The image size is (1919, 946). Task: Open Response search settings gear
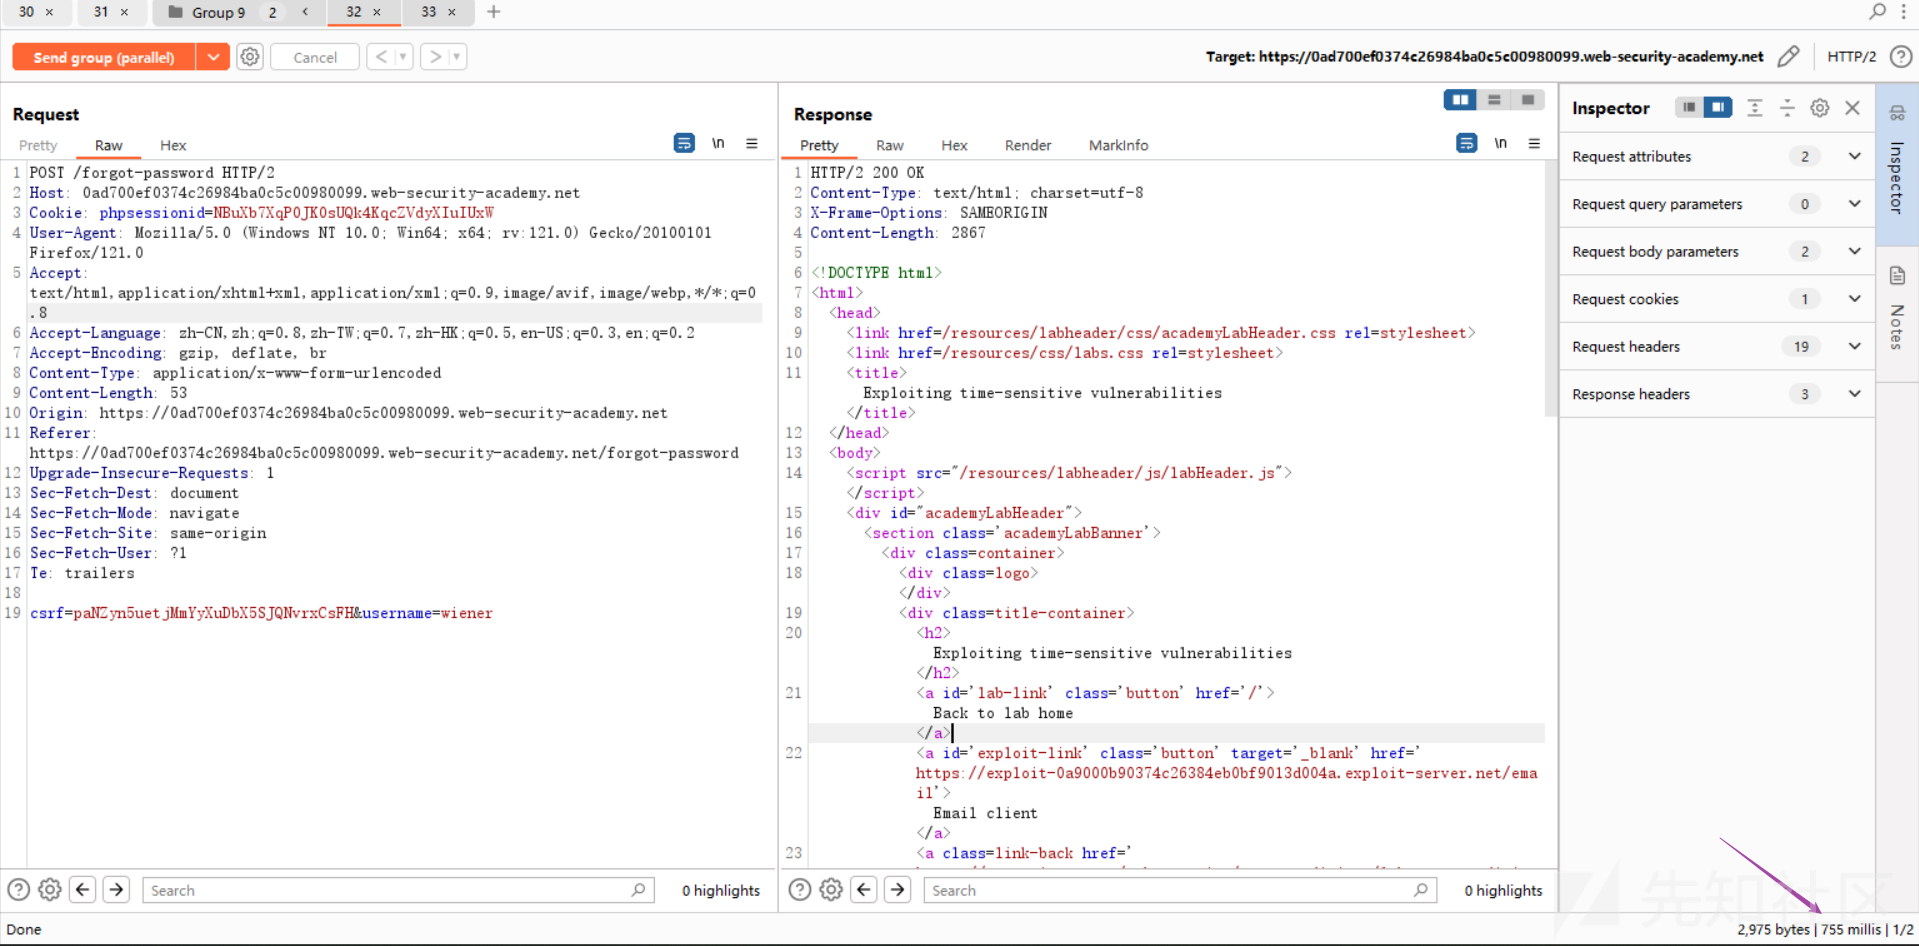(831, 889)
